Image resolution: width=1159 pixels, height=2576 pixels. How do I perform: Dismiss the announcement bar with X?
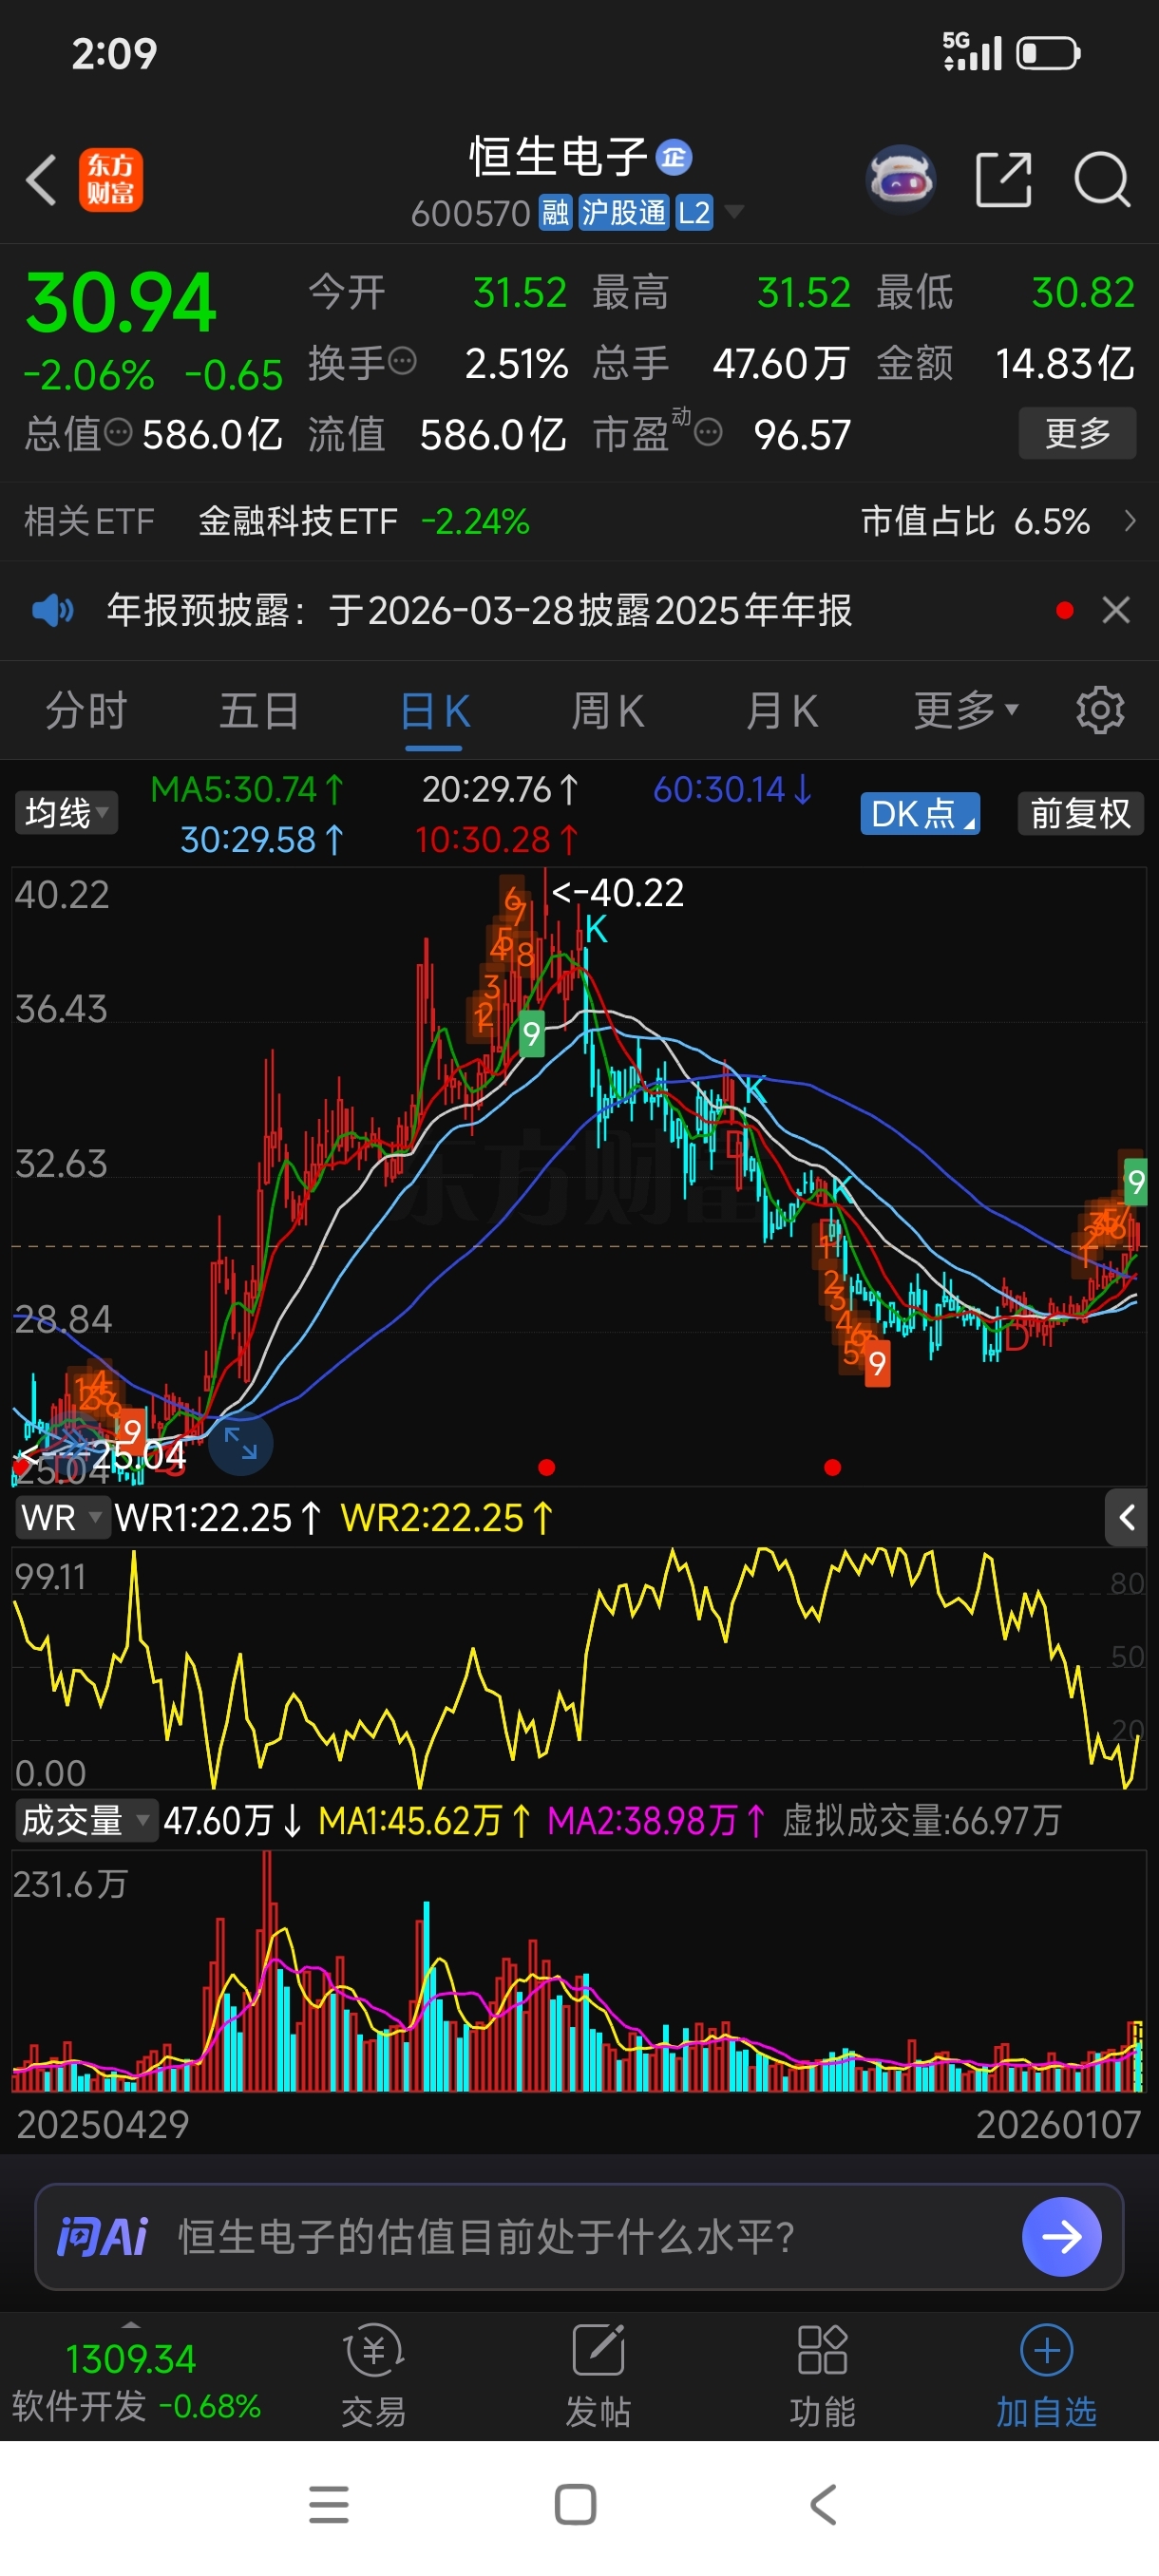pyautogui.click(x=1116, y=610)
